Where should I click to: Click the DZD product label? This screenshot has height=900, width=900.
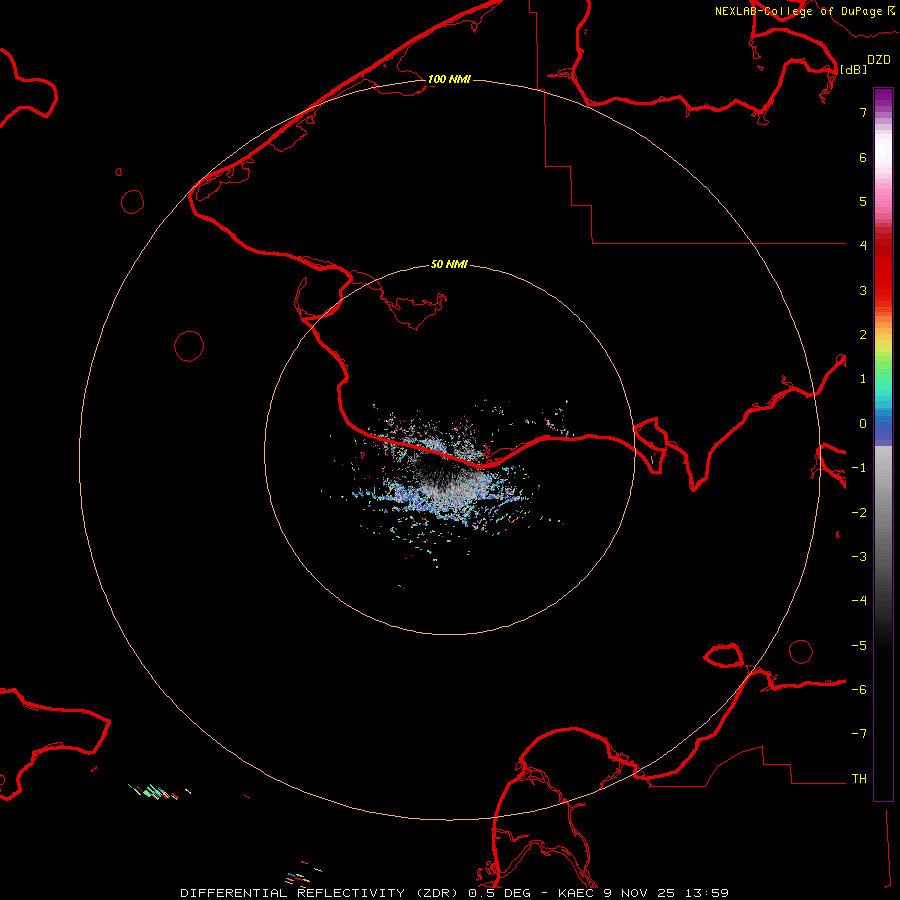pos(879,59)
